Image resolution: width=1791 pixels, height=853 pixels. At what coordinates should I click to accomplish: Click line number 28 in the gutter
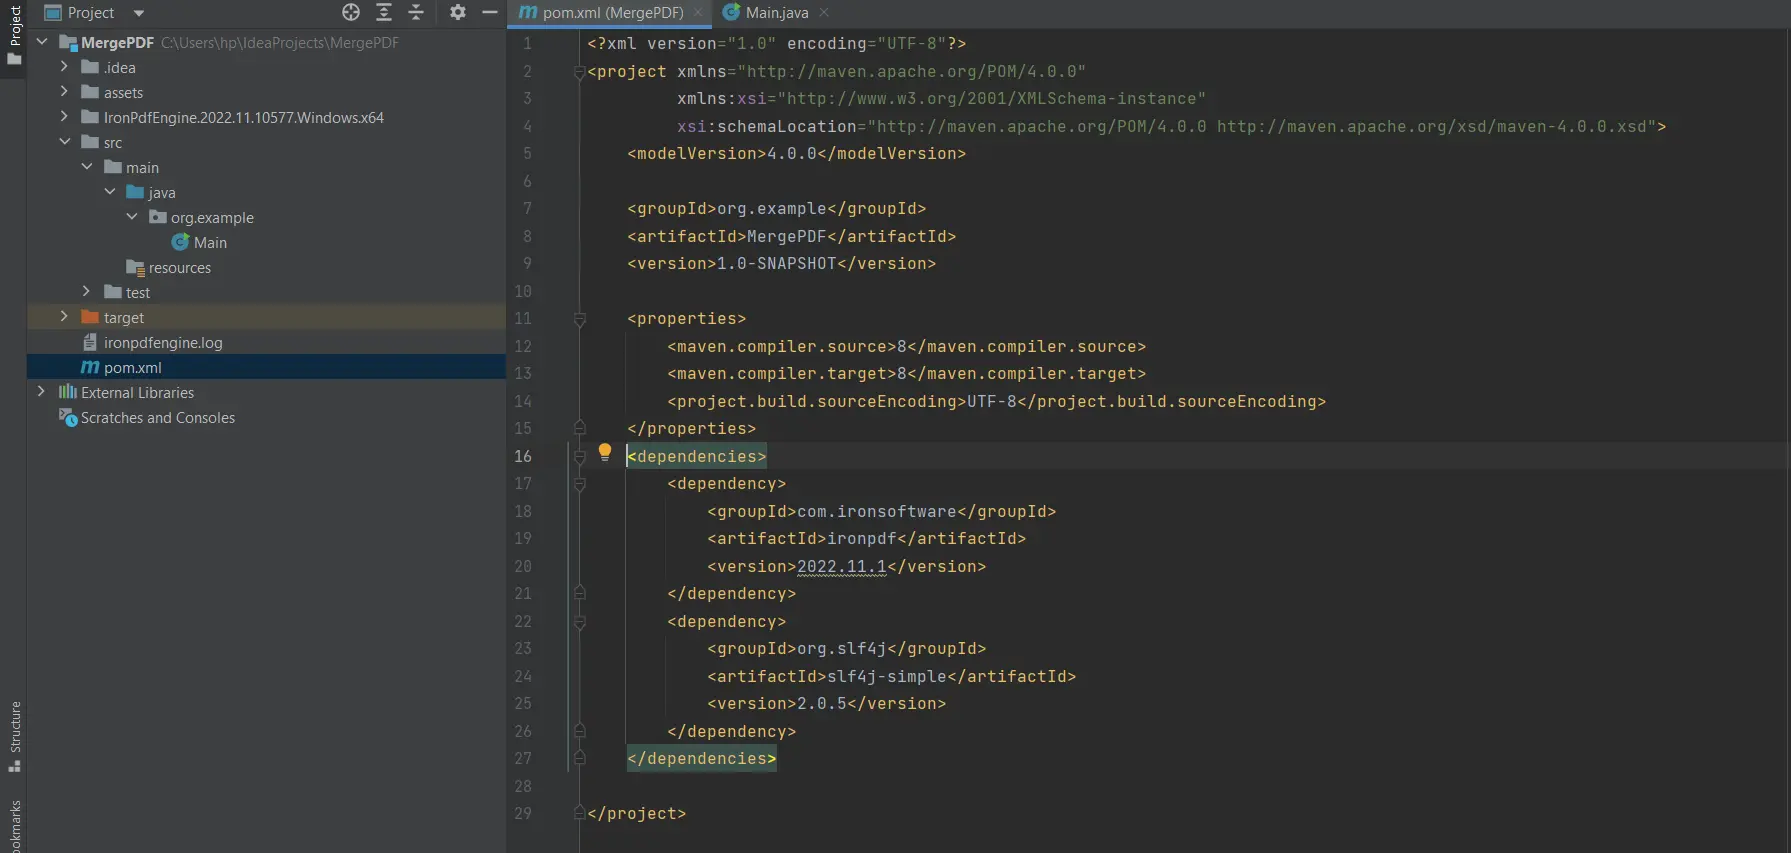coord(523,786)
